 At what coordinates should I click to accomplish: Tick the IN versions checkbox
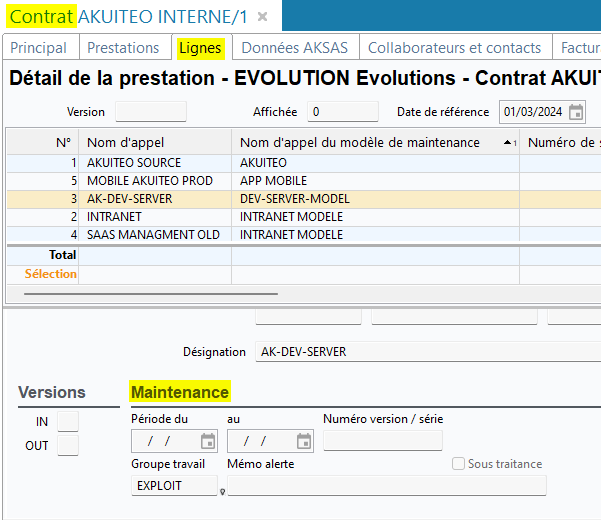click(67, 422)
